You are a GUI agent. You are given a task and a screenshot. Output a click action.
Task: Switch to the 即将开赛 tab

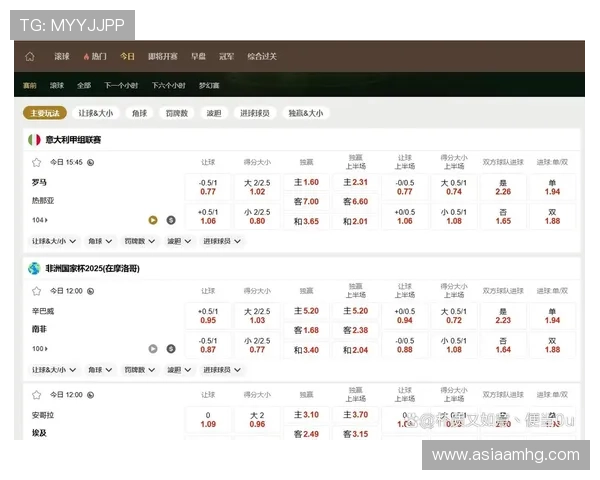[x=163, y=57]
